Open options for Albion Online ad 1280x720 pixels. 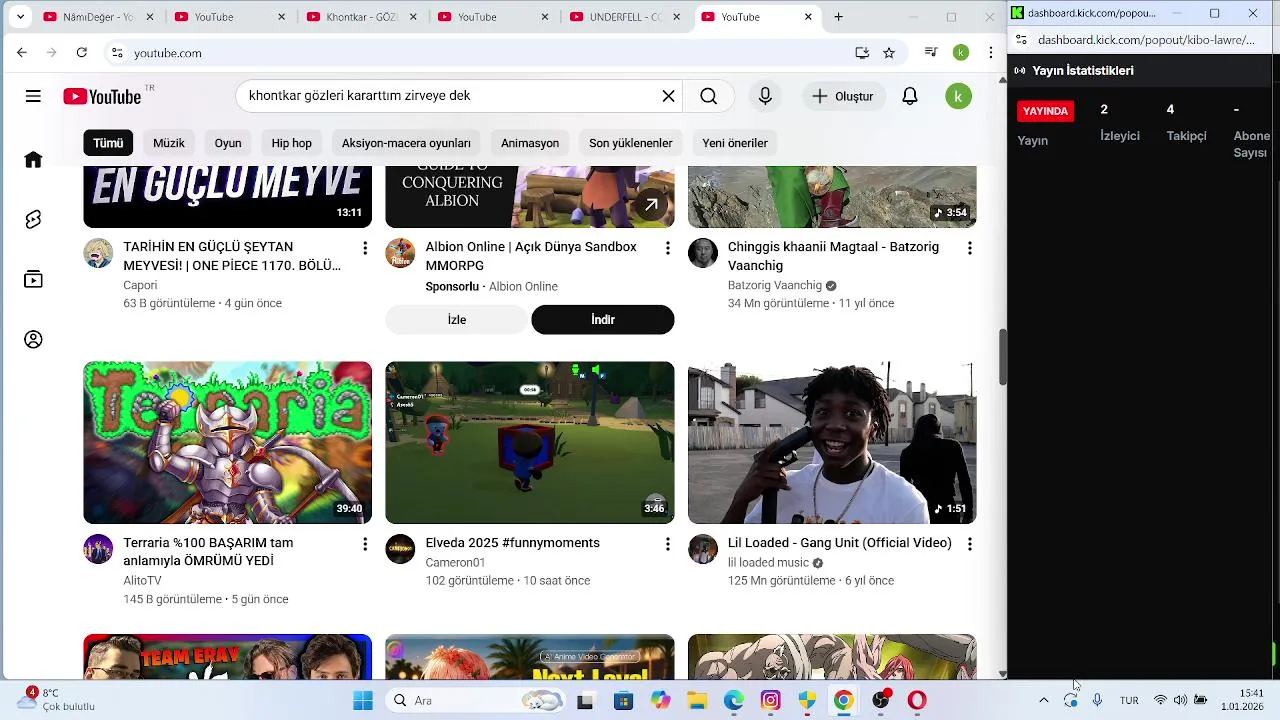point(668,248)
